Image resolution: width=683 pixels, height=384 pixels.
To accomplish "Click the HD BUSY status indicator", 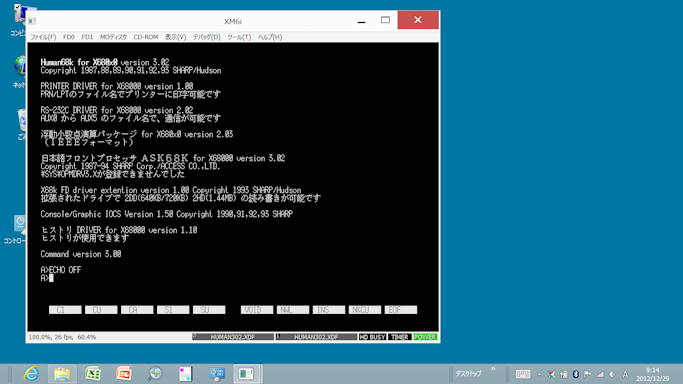I will pyautogui.click(x=372, y=337).
